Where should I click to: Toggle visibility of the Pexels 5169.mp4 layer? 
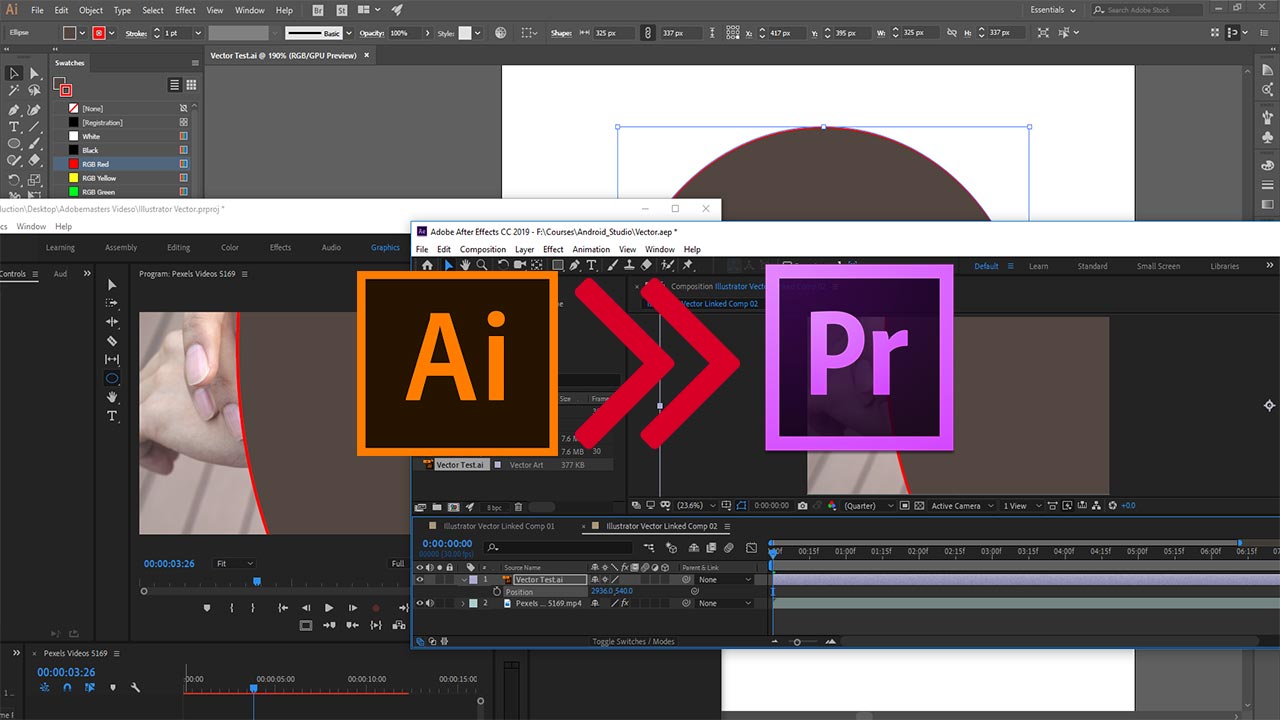pyautogui.click(x=419, y=603)
